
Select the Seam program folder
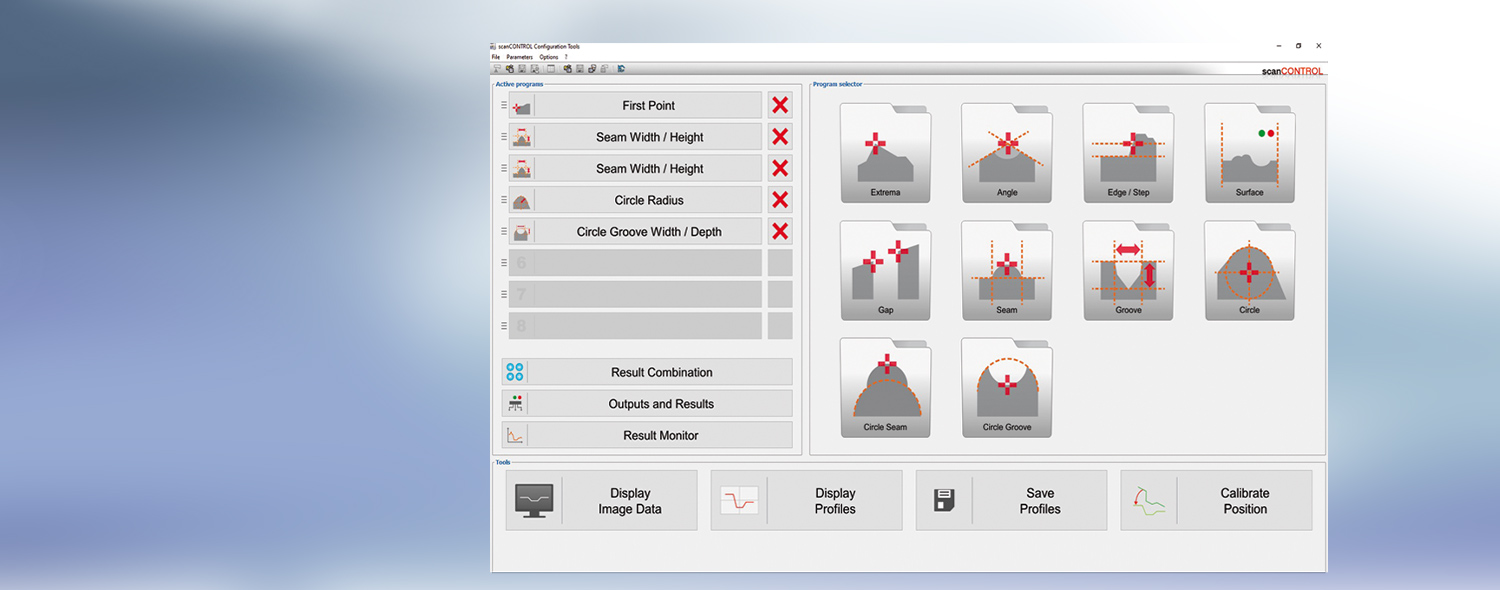click(1007, 271)
